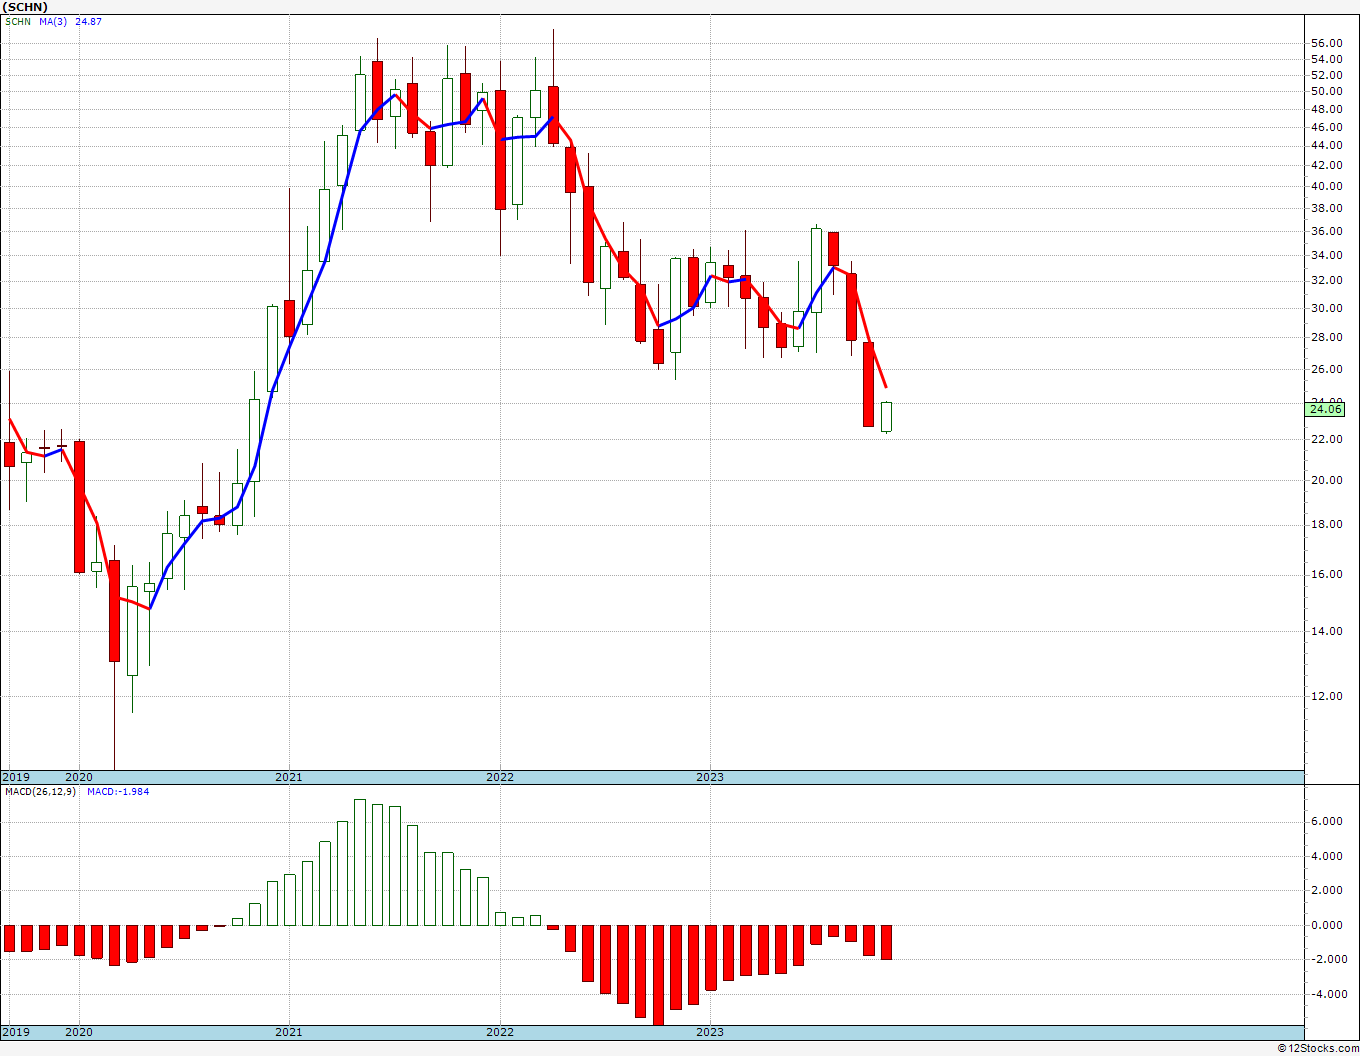Click the -4.000 MACD axis label

[x=1324, y=994]
